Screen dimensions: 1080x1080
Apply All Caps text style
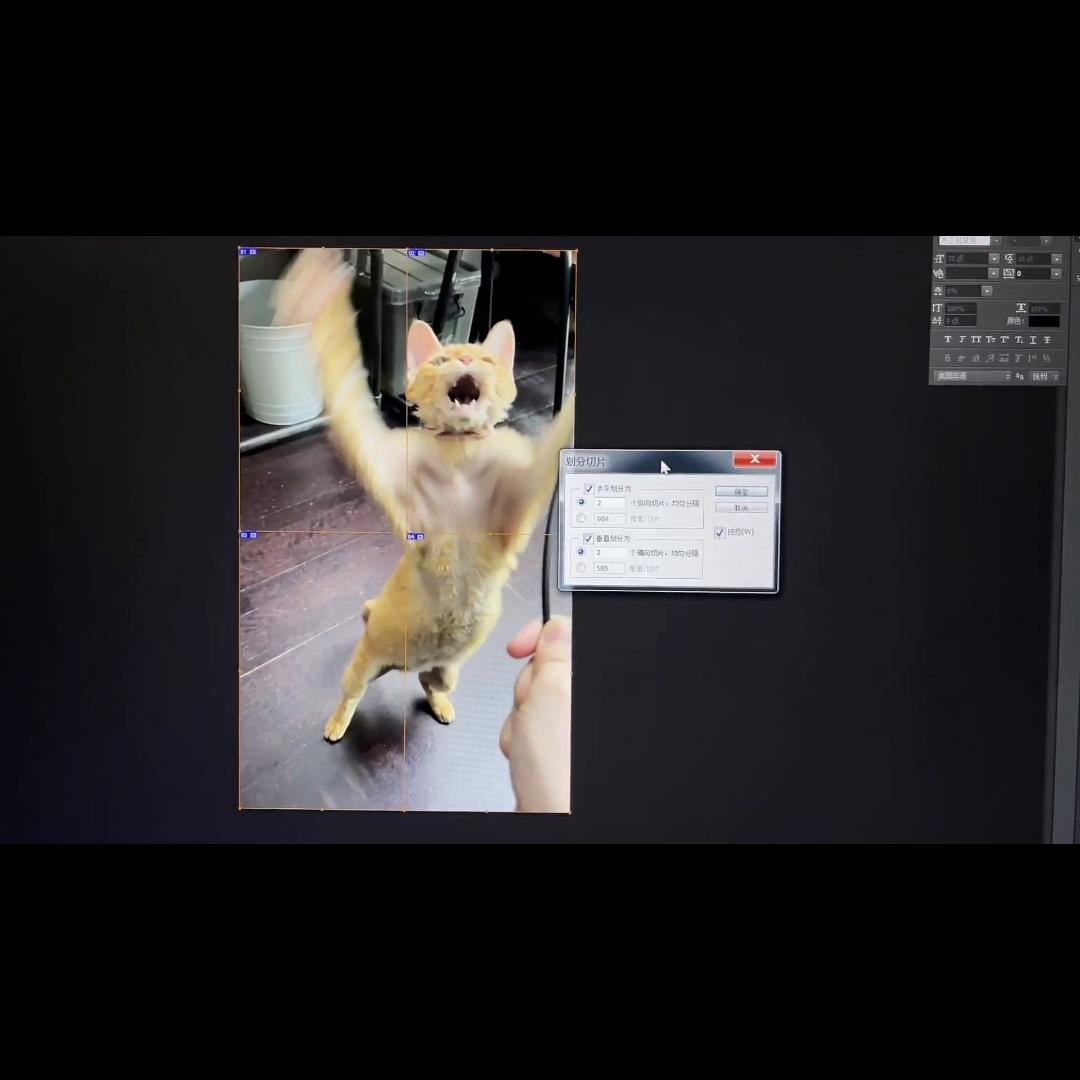pos(976,339)
